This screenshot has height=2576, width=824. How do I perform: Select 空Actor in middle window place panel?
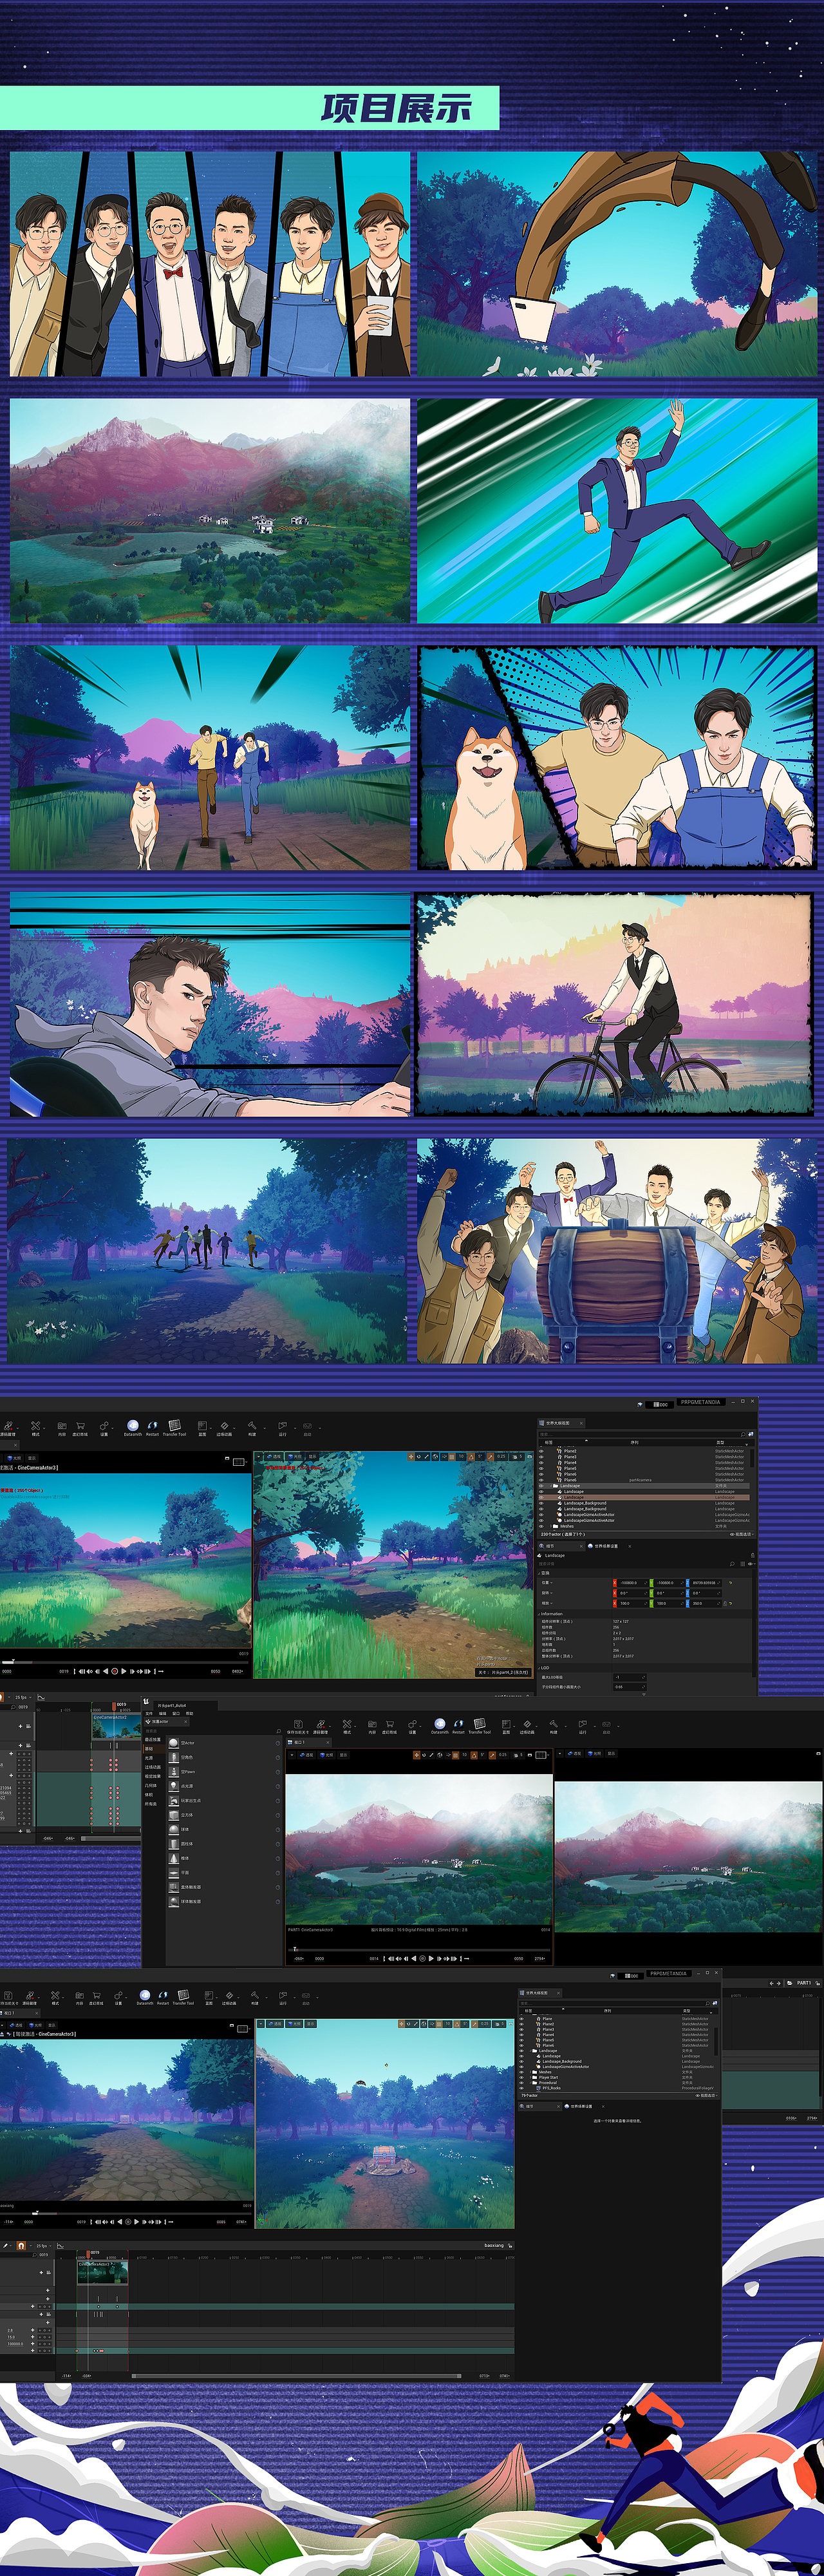coord(224,1743)
